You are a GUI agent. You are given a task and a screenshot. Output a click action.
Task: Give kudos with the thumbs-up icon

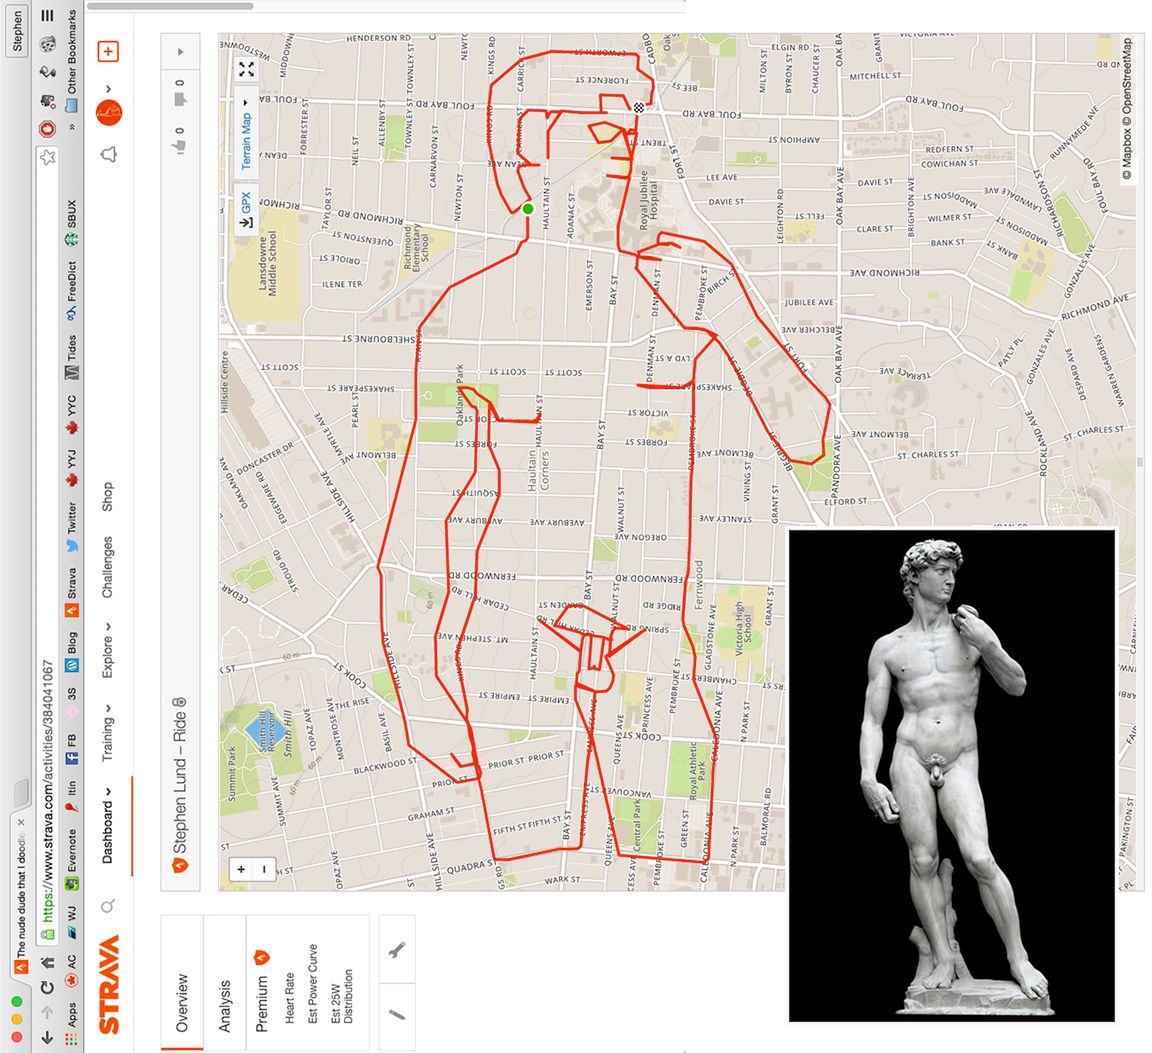tap(179, 146)
